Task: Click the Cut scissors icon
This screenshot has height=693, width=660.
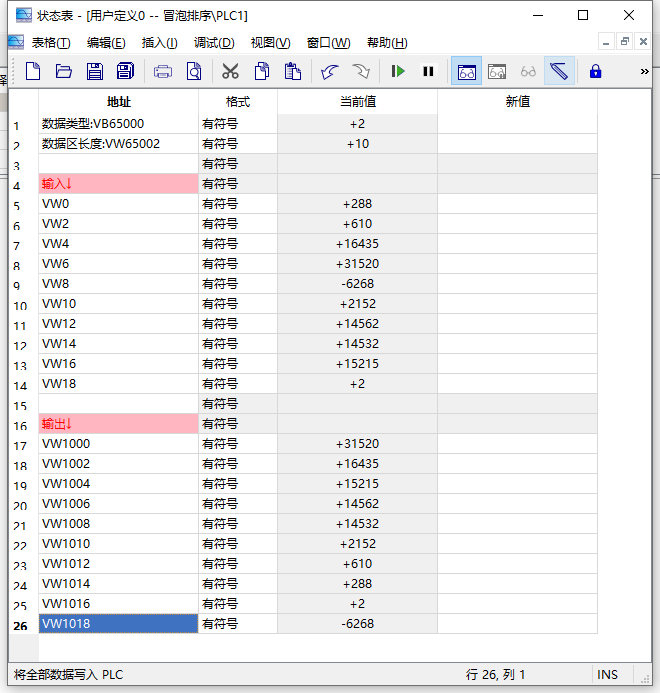Action: (x=230, y=71)
